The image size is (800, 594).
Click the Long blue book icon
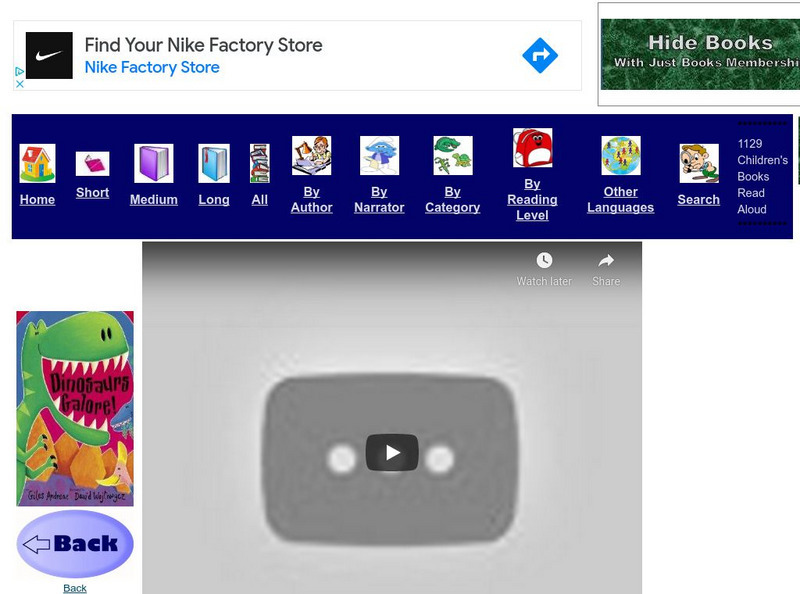click(x=214, y=163)
